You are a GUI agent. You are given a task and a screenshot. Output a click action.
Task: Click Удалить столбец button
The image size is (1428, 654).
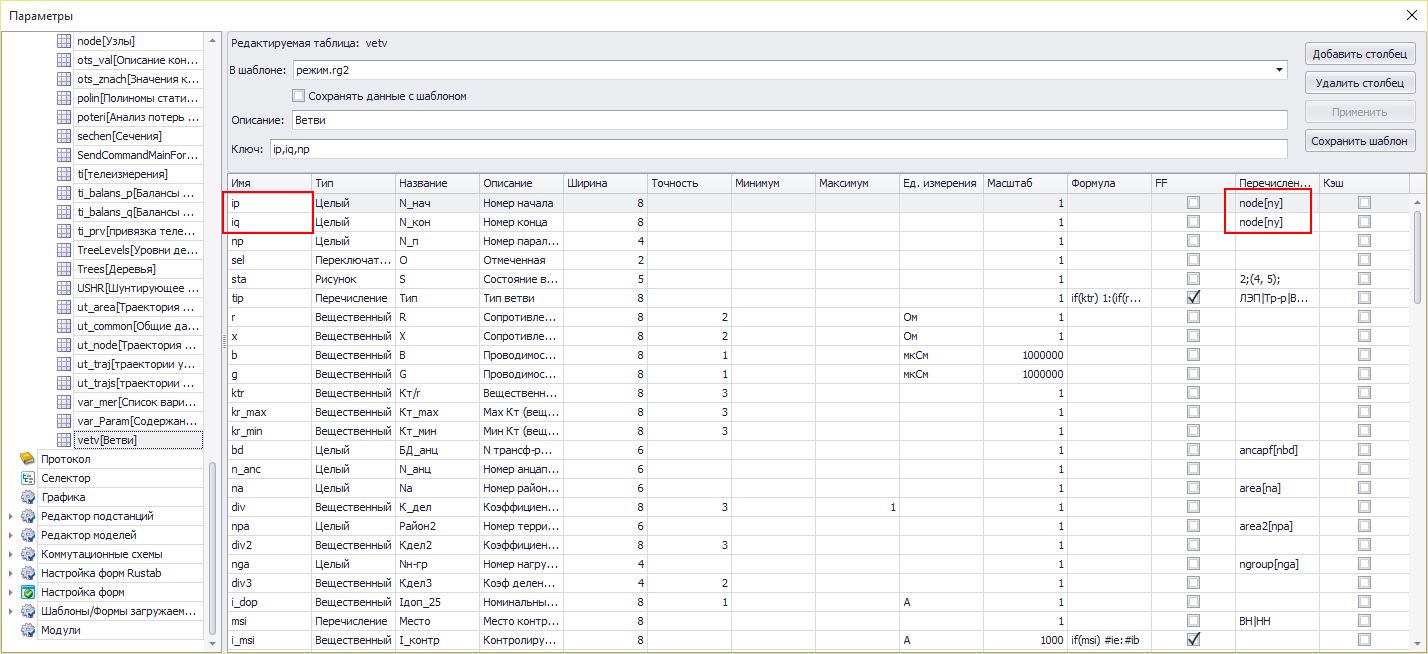coord(1359,83)
